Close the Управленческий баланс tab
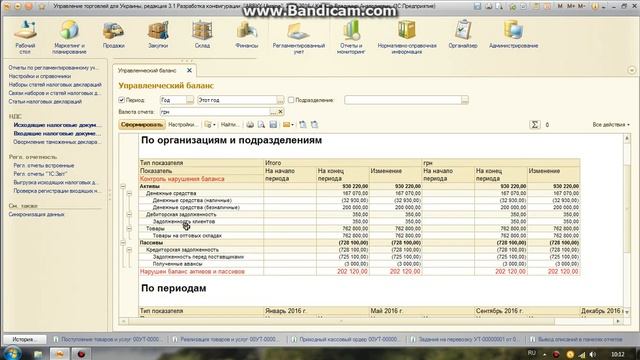The image size is (640, 360). click(189, 70)
